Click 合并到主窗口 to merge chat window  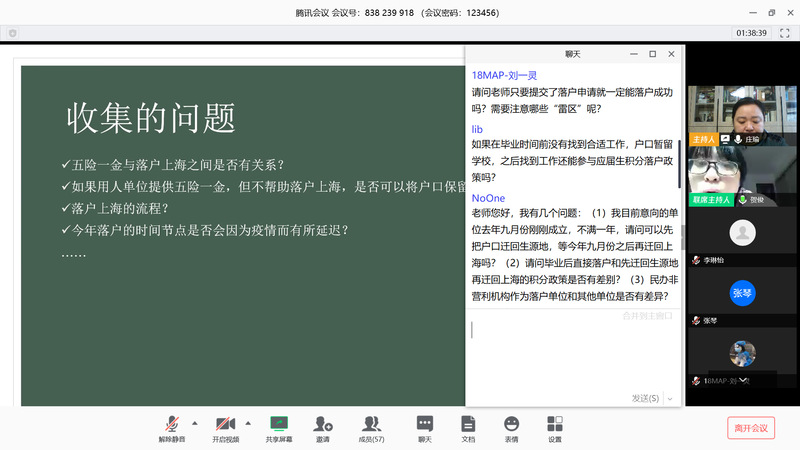pos(647,316)
